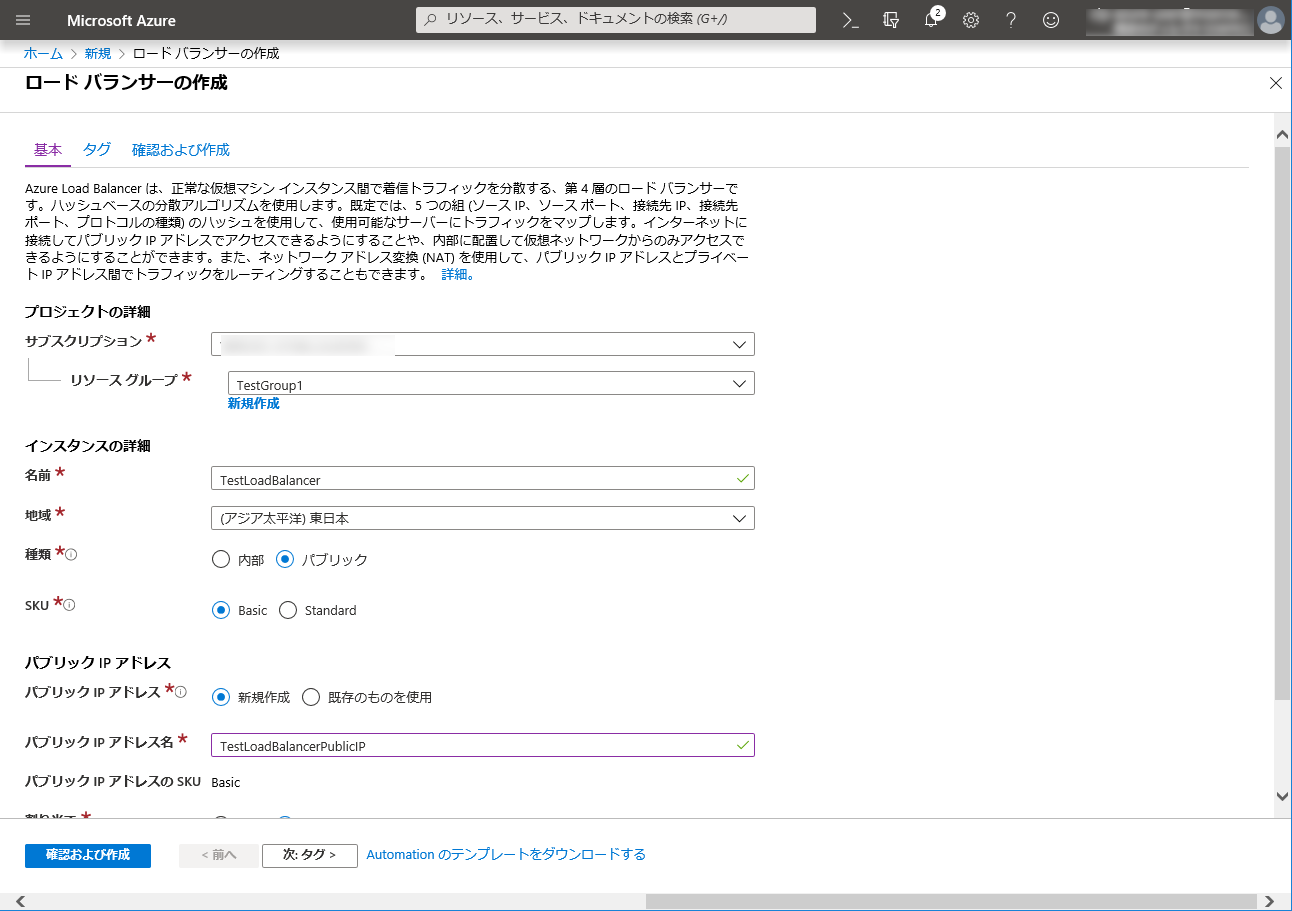Open the hamburger portal menu
The image size is (1292, 911).
24,20
